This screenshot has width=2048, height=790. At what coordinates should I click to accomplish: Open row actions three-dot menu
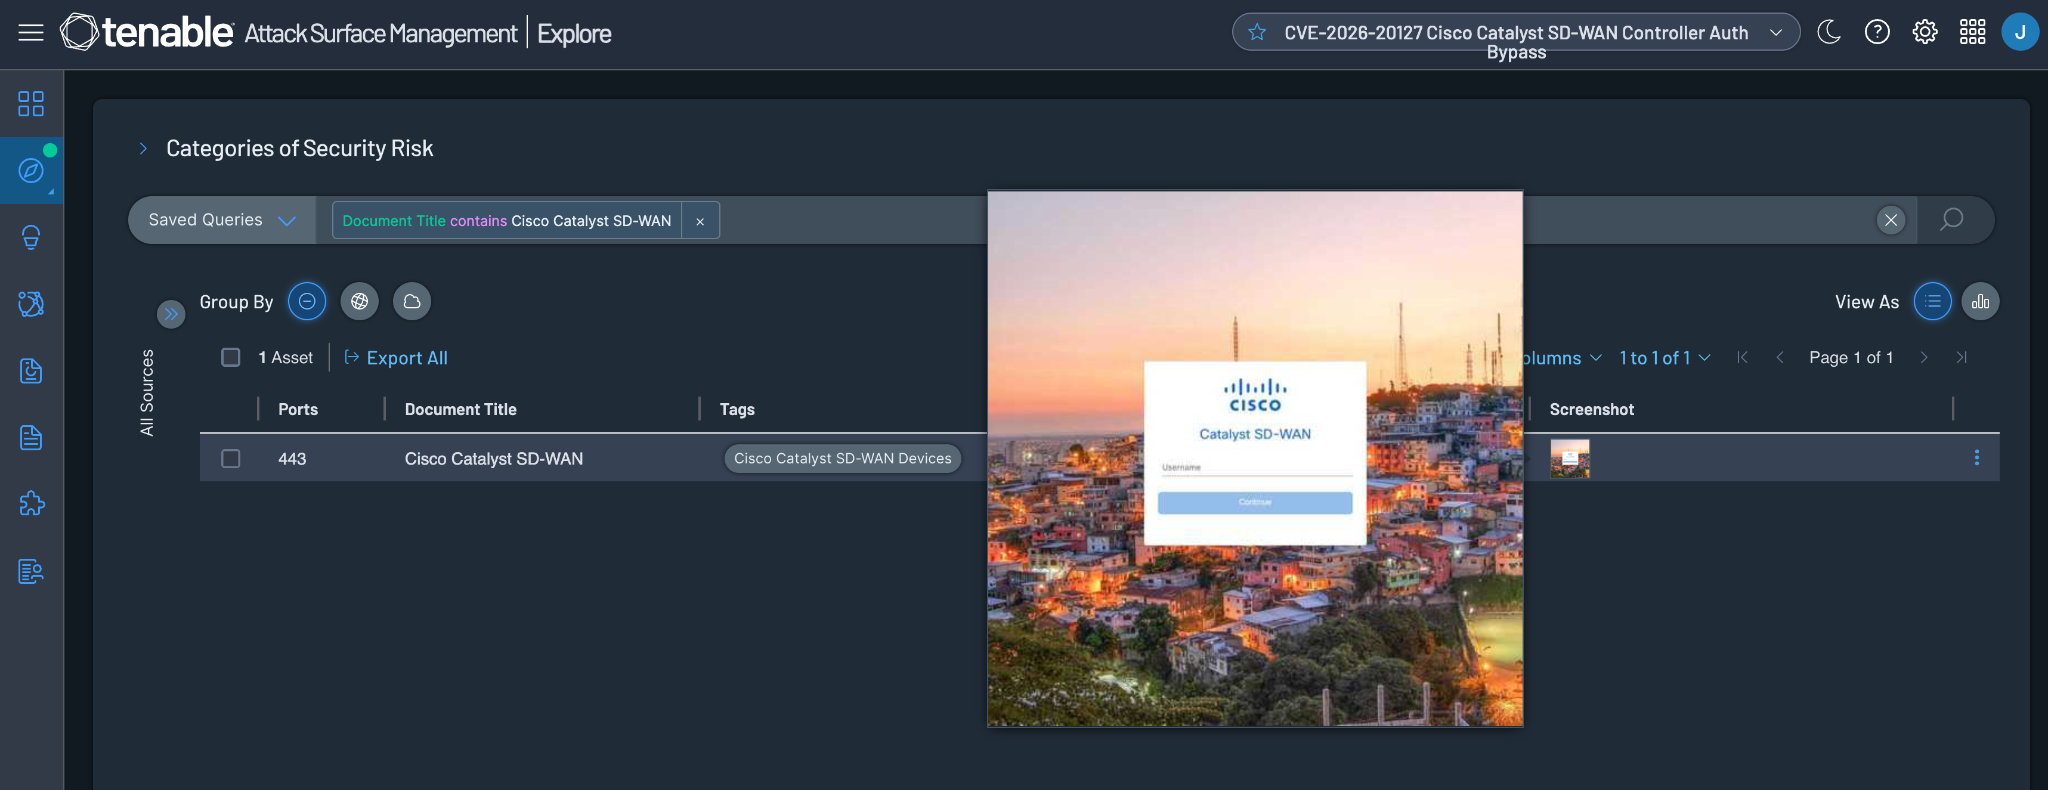(1976, 458)
